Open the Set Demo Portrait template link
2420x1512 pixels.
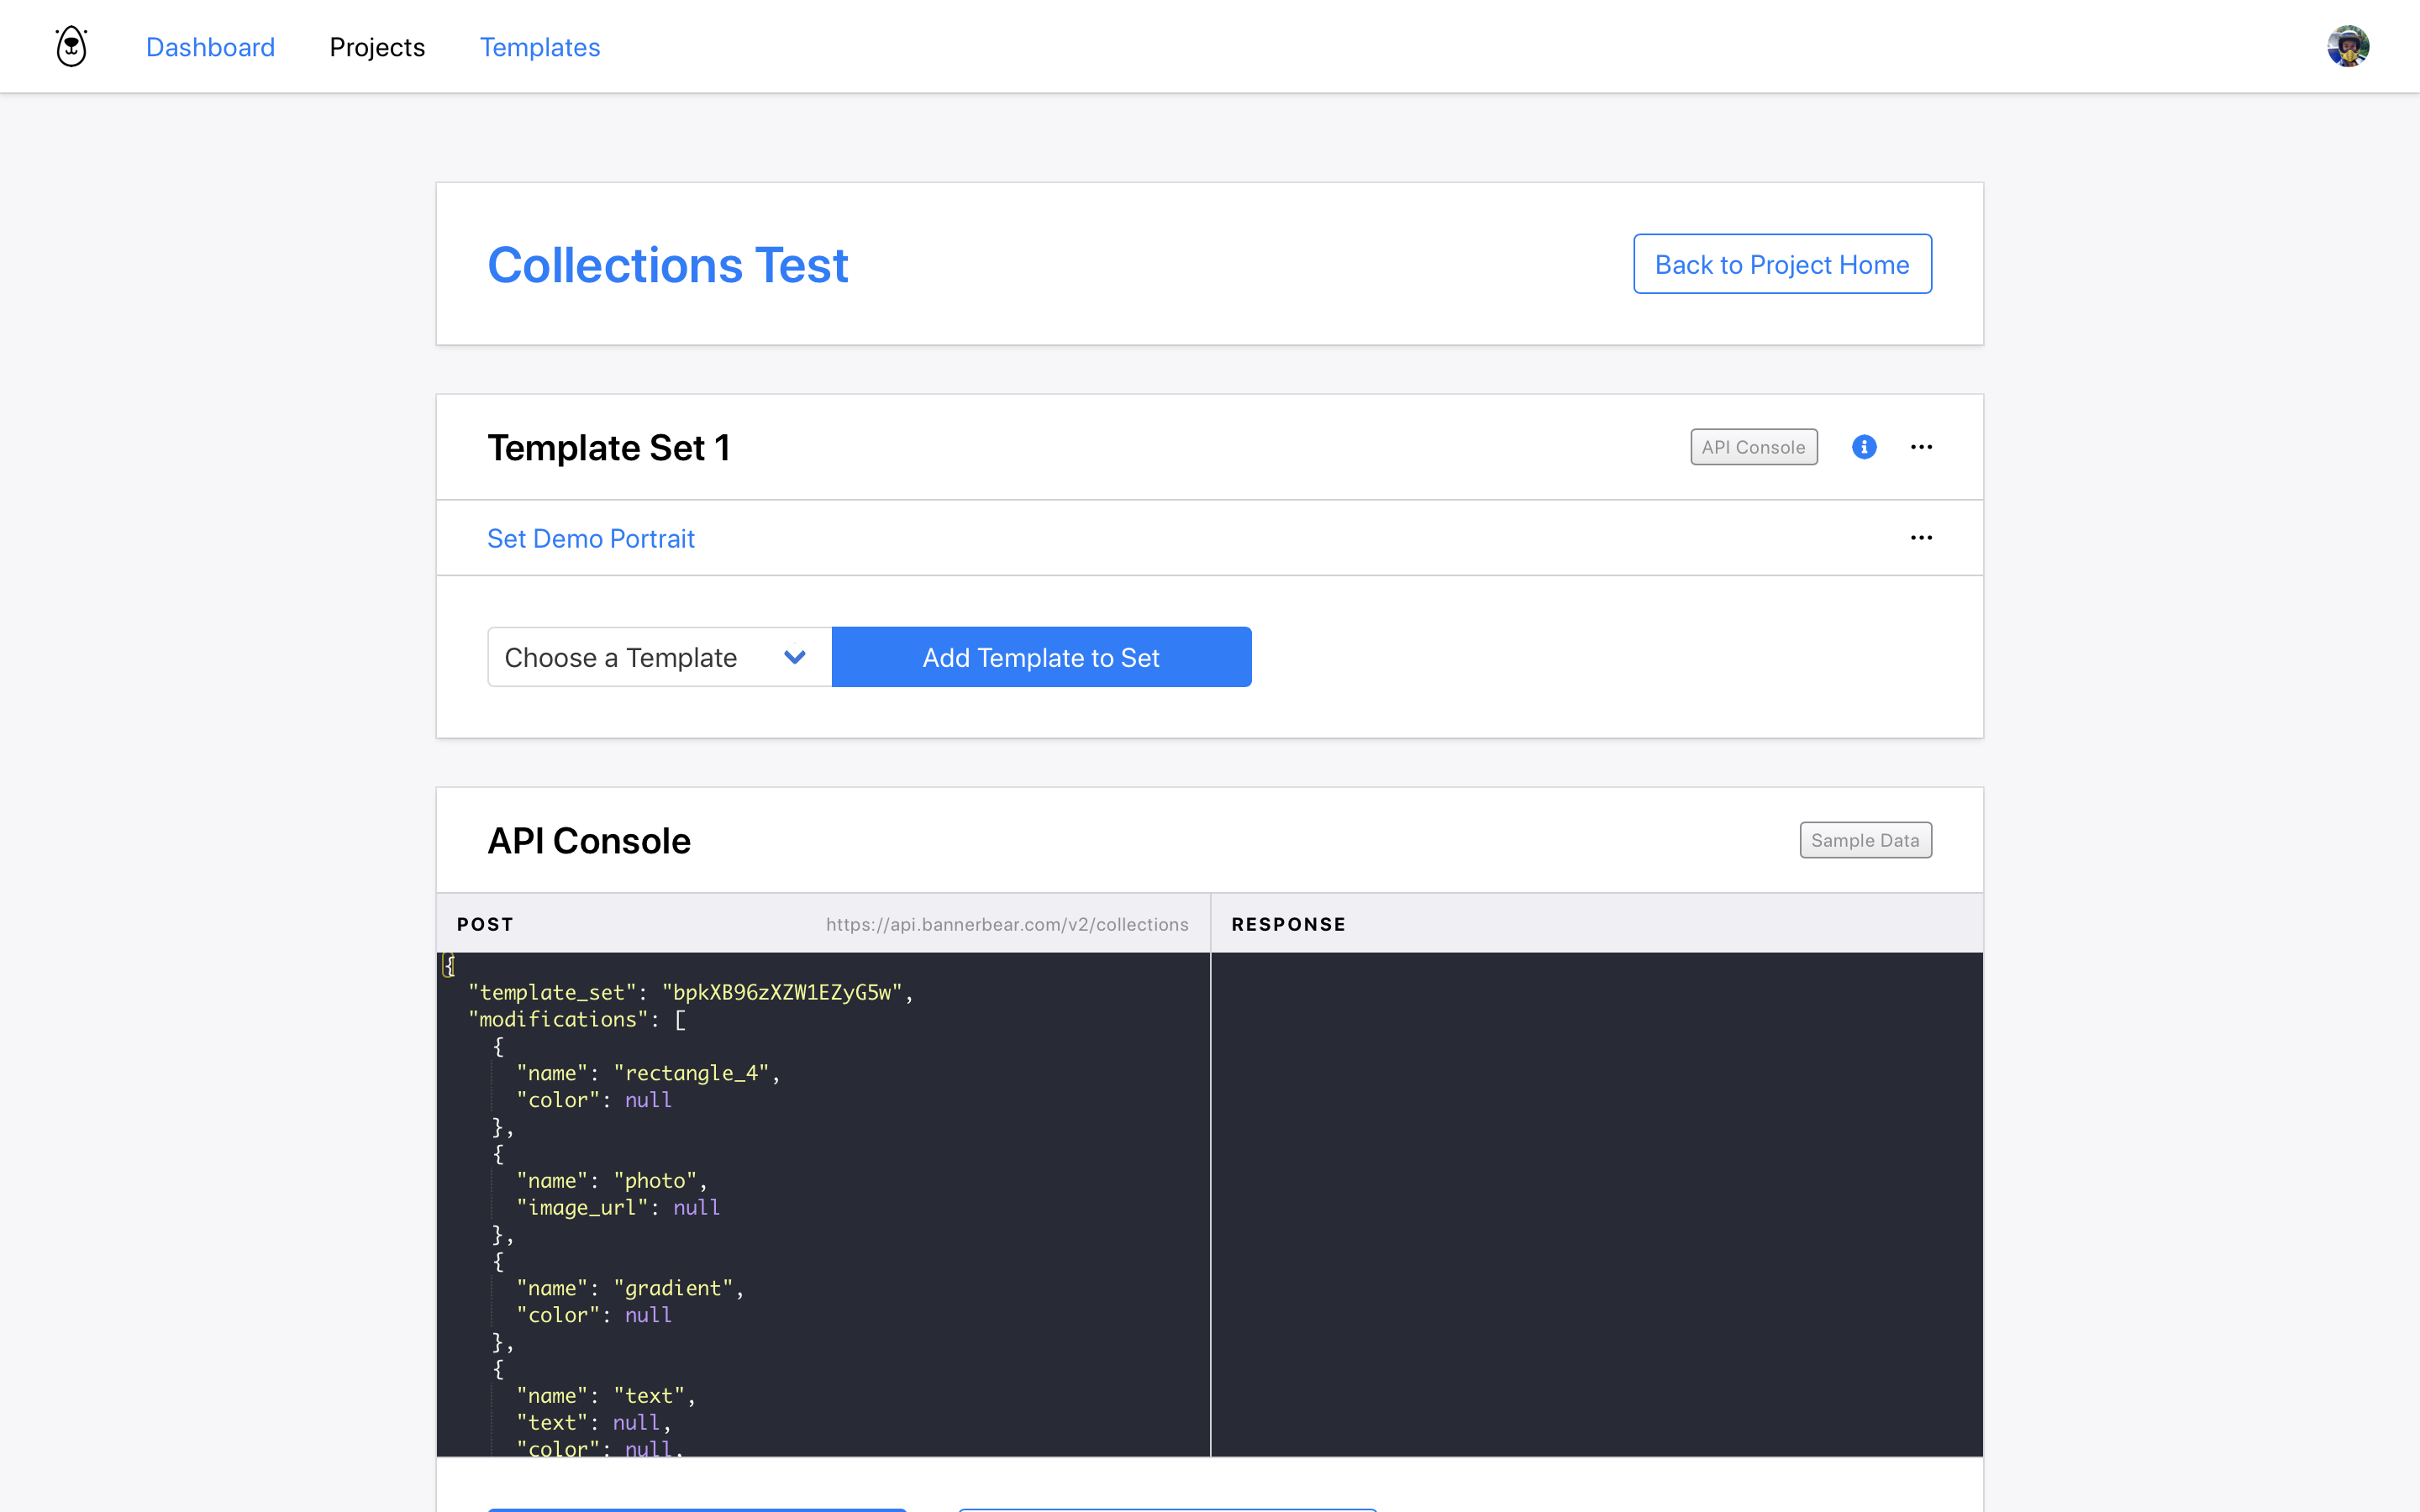(x=591, y=538)
